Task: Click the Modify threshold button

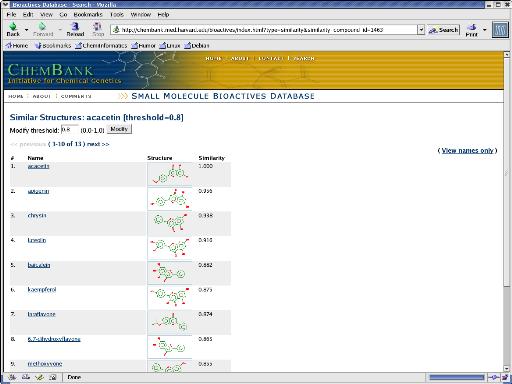Action: click(119, 129)
